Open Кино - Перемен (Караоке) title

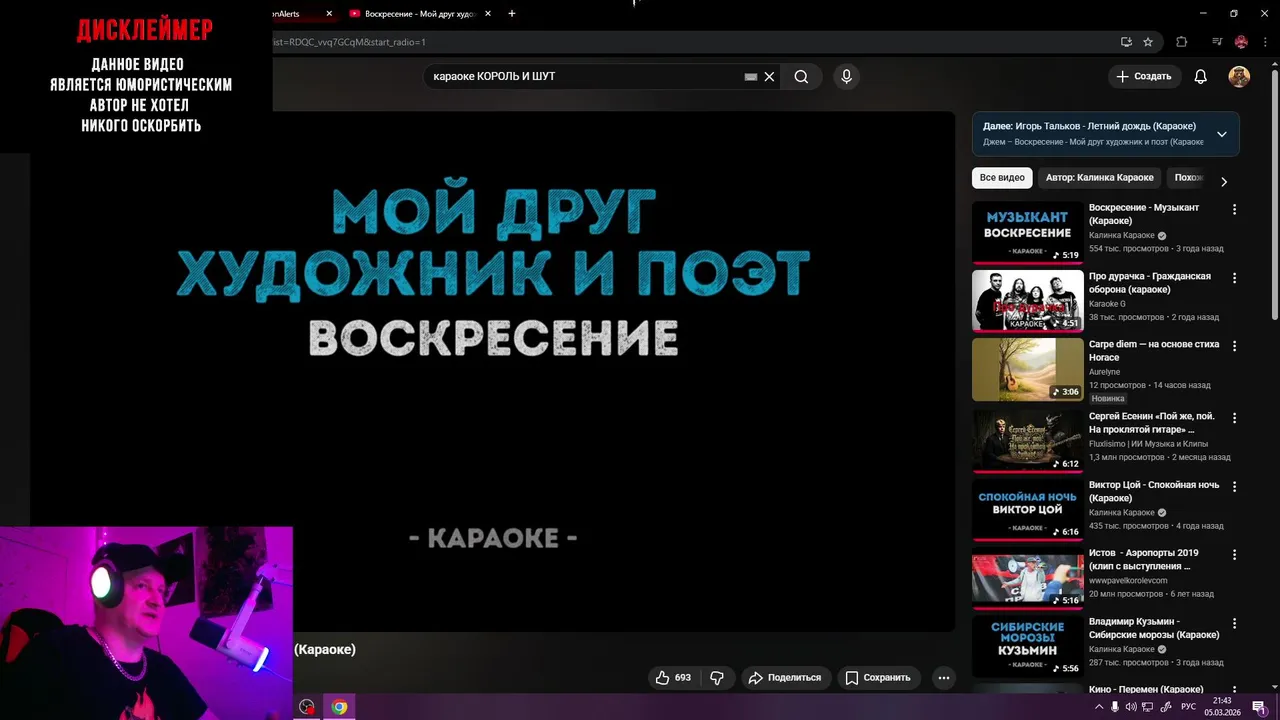pyautogui.click(x=1146, y=689)
